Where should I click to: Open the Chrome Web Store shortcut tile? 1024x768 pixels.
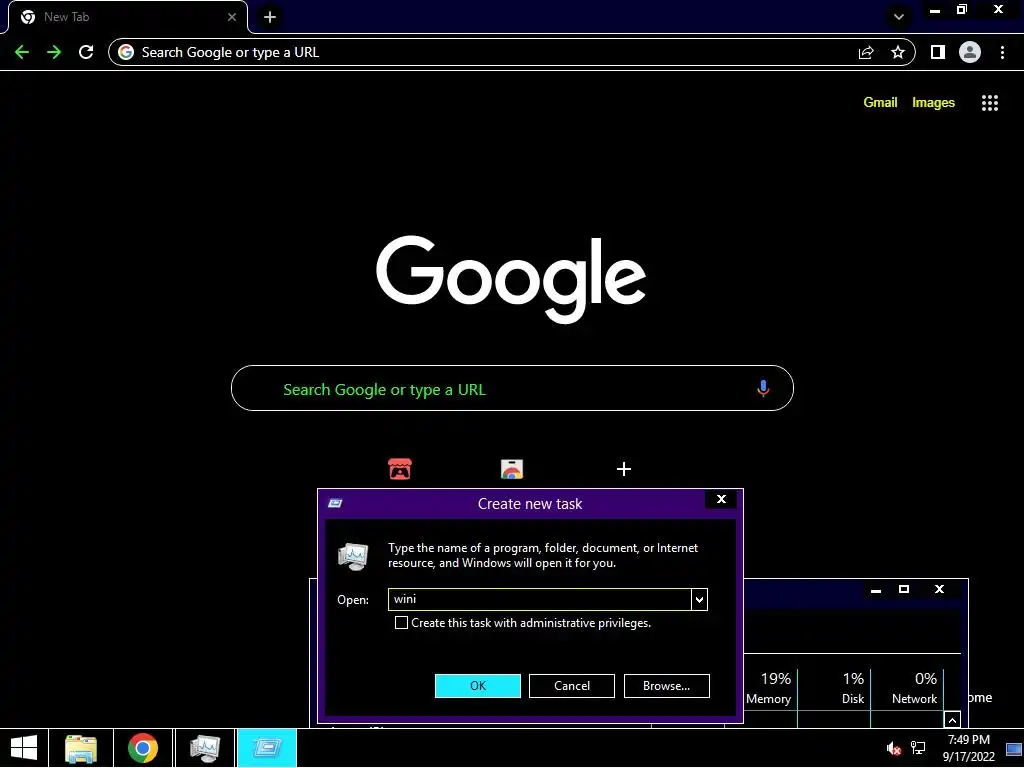[x=512, y=469]
